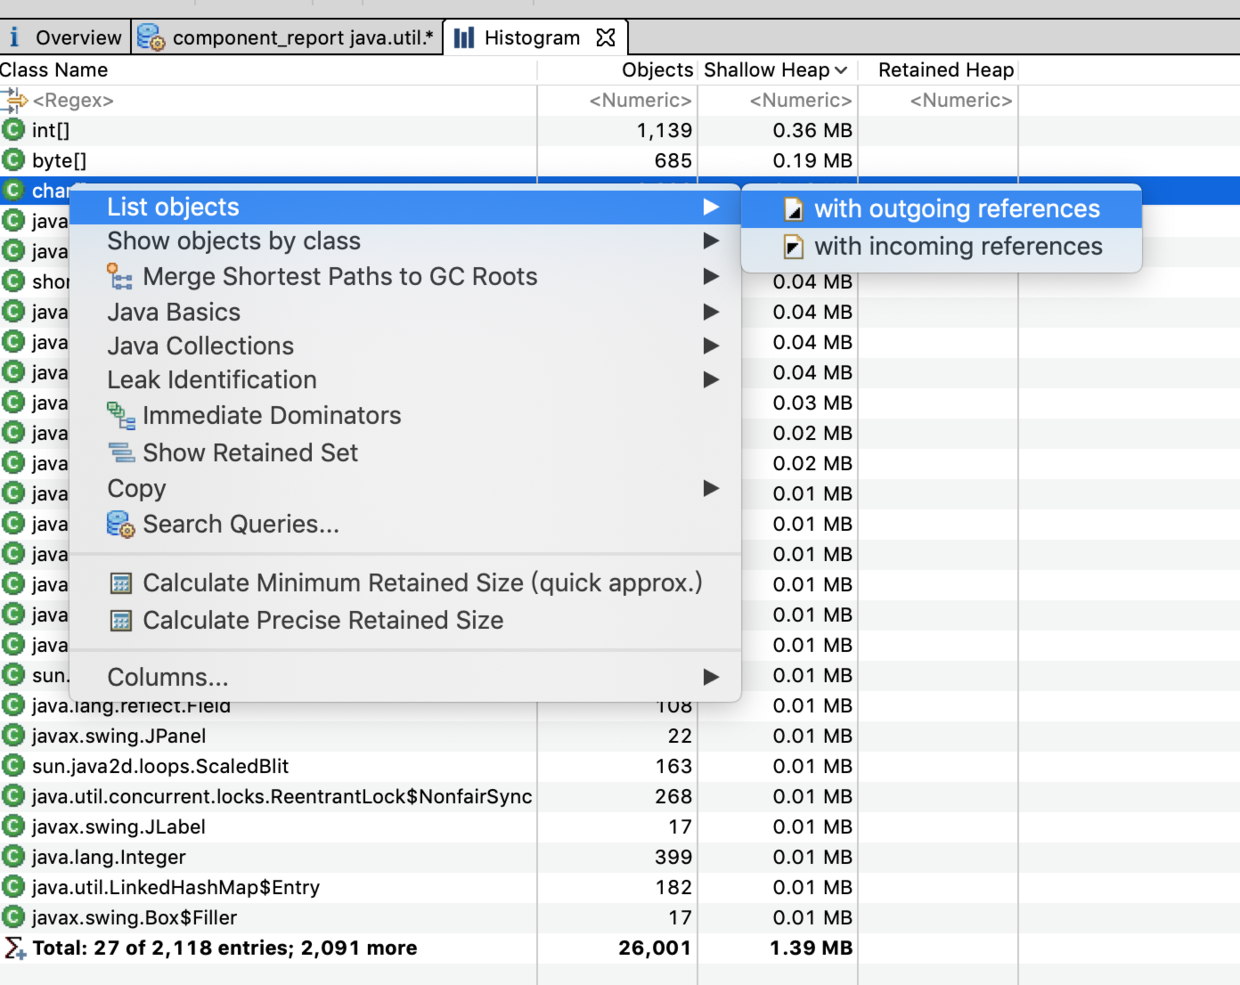Select the javax.swing.JLabel row
The image size is (1240, 985).
click(x=620, y=827)
